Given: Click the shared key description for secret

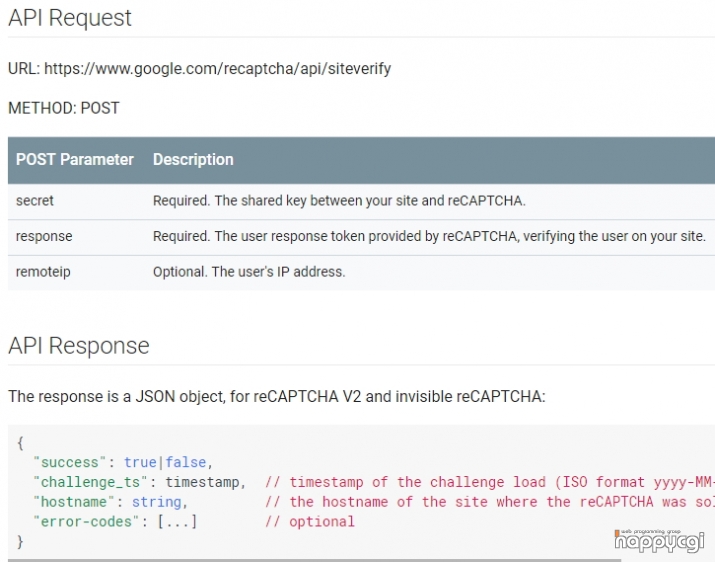Looking at the screenshot, I should click(x=339, y=201).
